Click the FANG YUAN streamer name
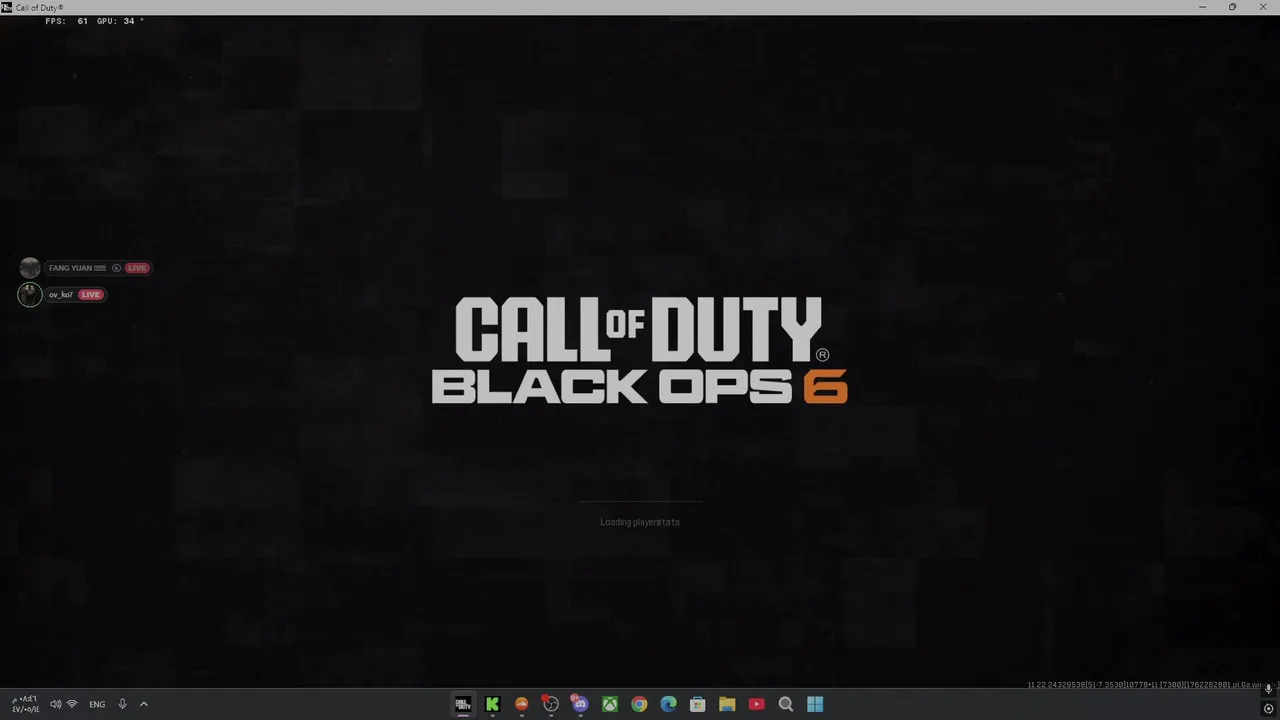 [x=77, y=268]
